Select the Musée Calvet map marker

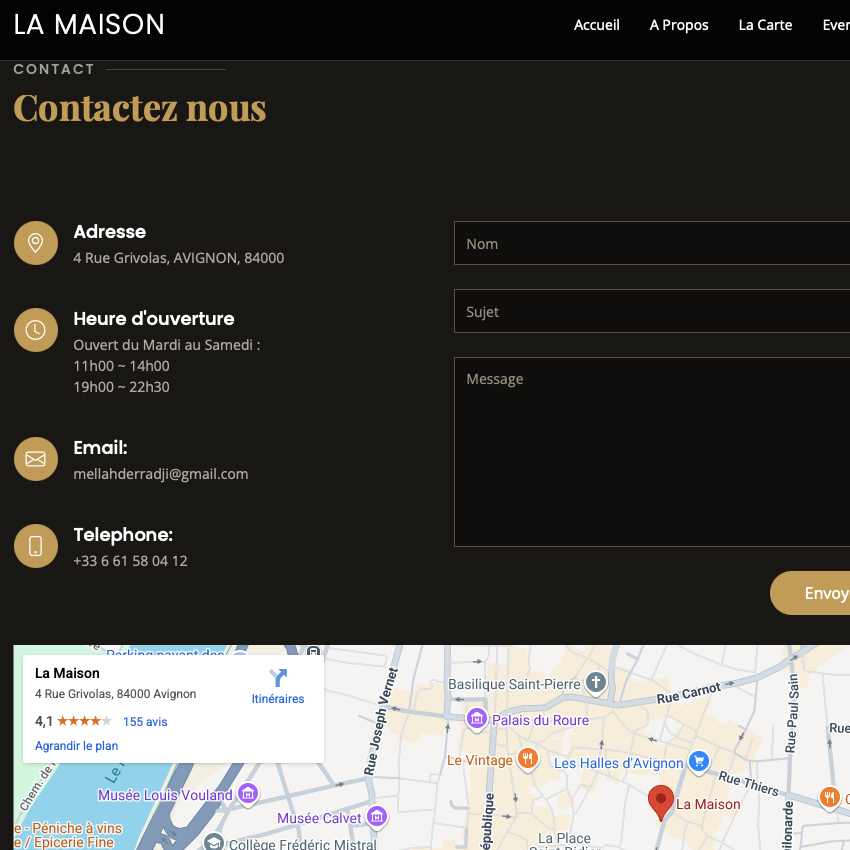pyautogui.click(x=376, y=817)
